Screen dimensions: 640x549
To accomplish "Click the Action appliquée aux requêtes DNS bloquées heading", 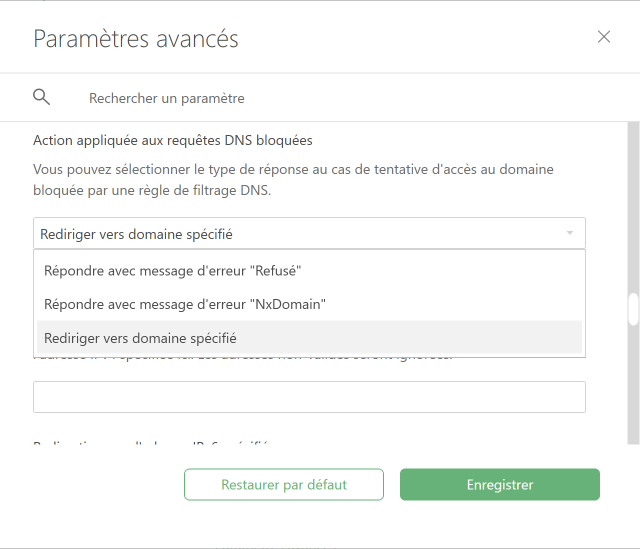I will point(173,140).
